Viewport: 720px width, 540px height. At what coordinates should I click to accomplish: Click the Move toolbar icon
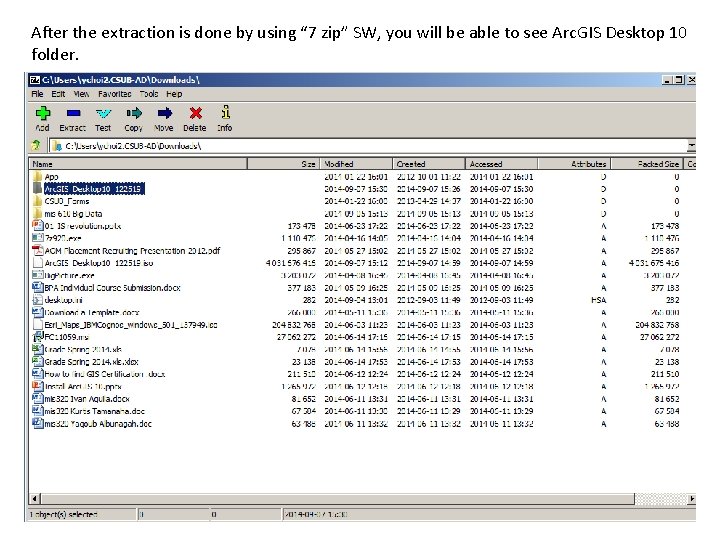tap(164, 113)
